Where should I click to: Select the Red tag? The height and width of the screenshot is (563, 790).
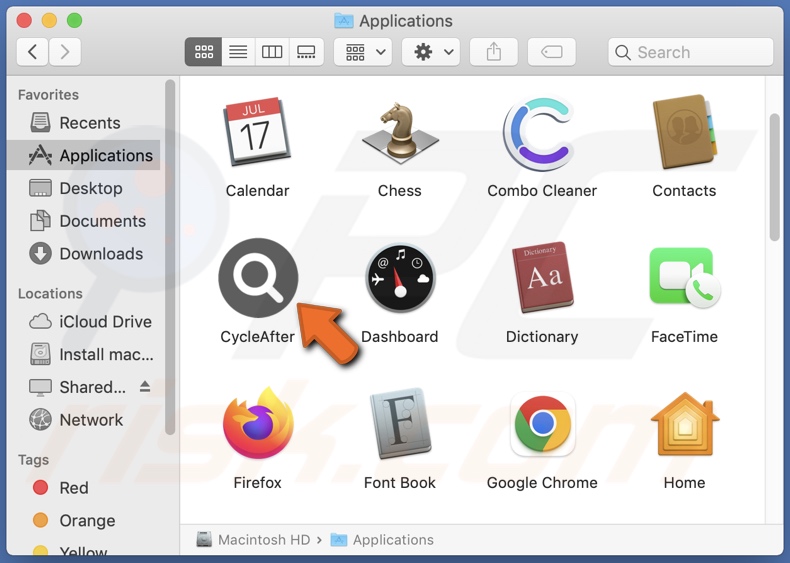click(x=84, y=488)
